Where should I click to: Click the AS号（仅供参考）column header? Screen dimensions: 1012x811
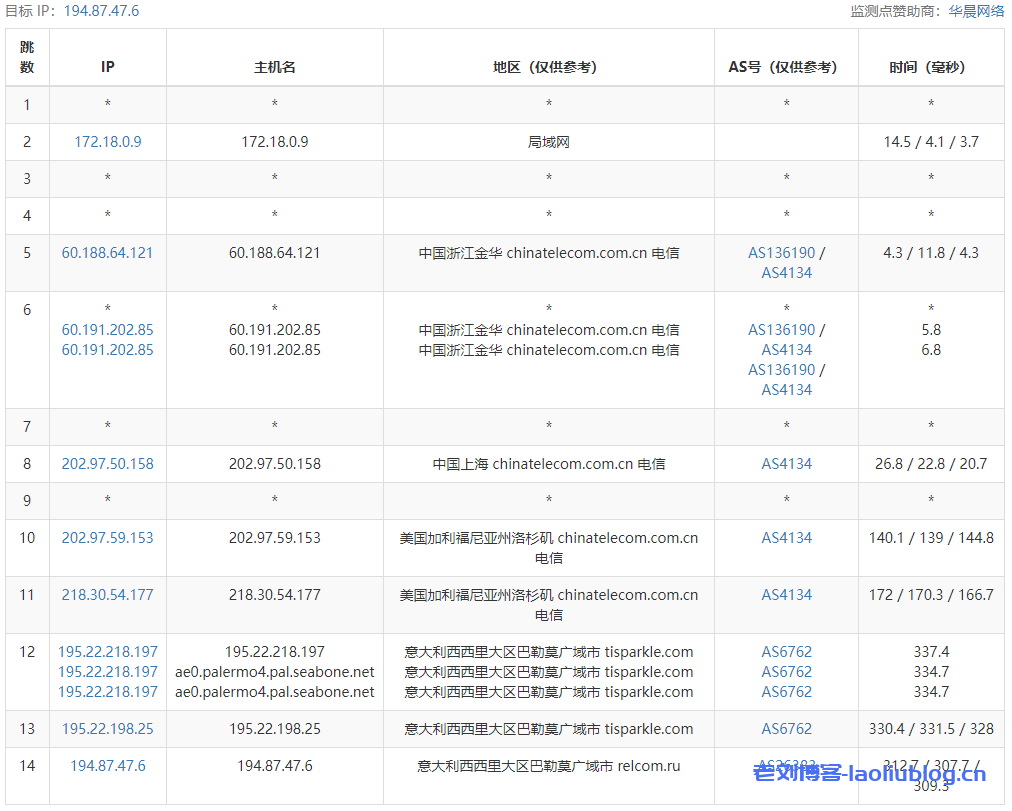pyautogui.click(x=787, y=67)
